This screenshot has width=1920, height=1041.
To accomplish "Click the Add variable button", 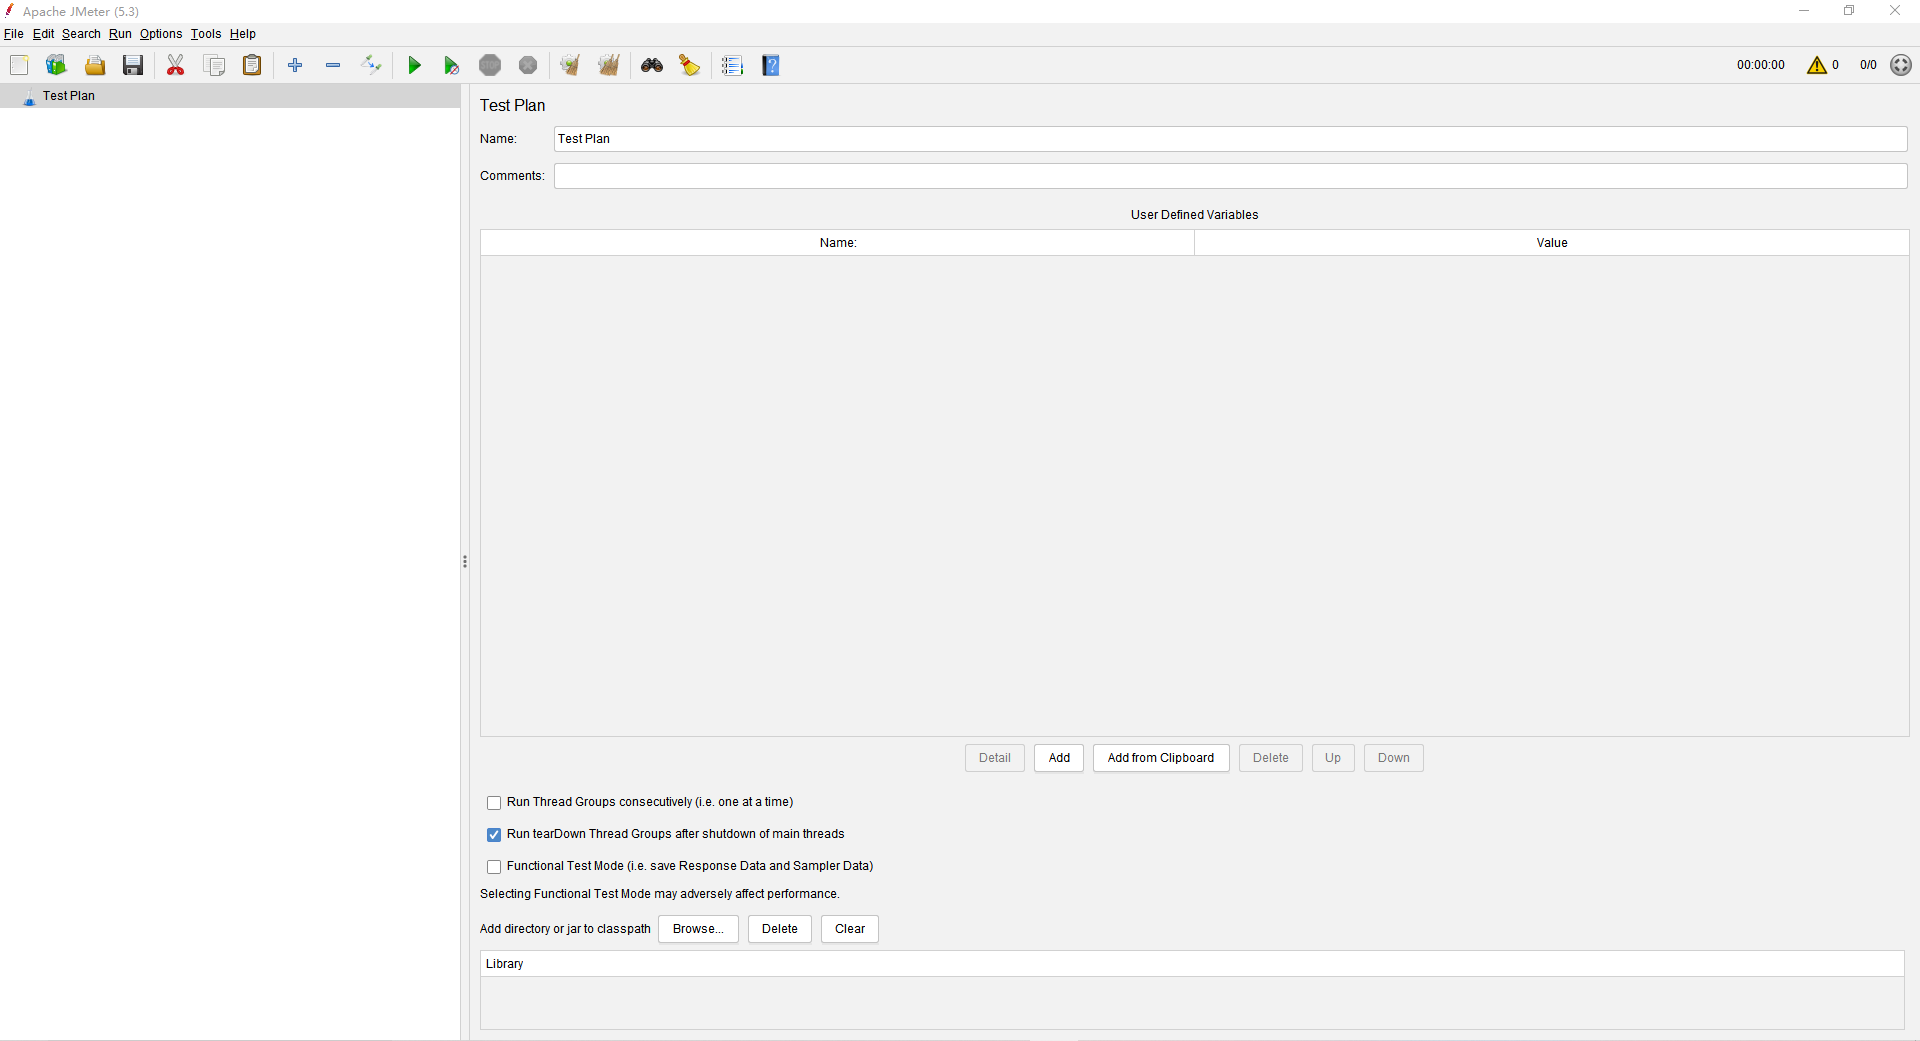I will click(1059, 758).
